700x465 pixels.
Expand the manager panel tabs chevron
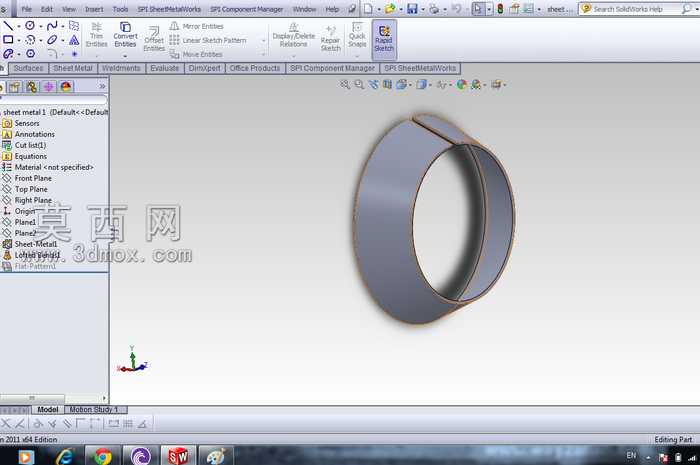point(102,86)
